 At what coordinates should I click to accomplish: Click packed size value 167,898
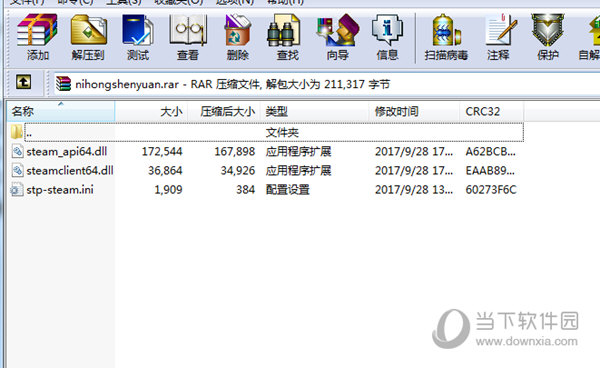pos(235,151)
